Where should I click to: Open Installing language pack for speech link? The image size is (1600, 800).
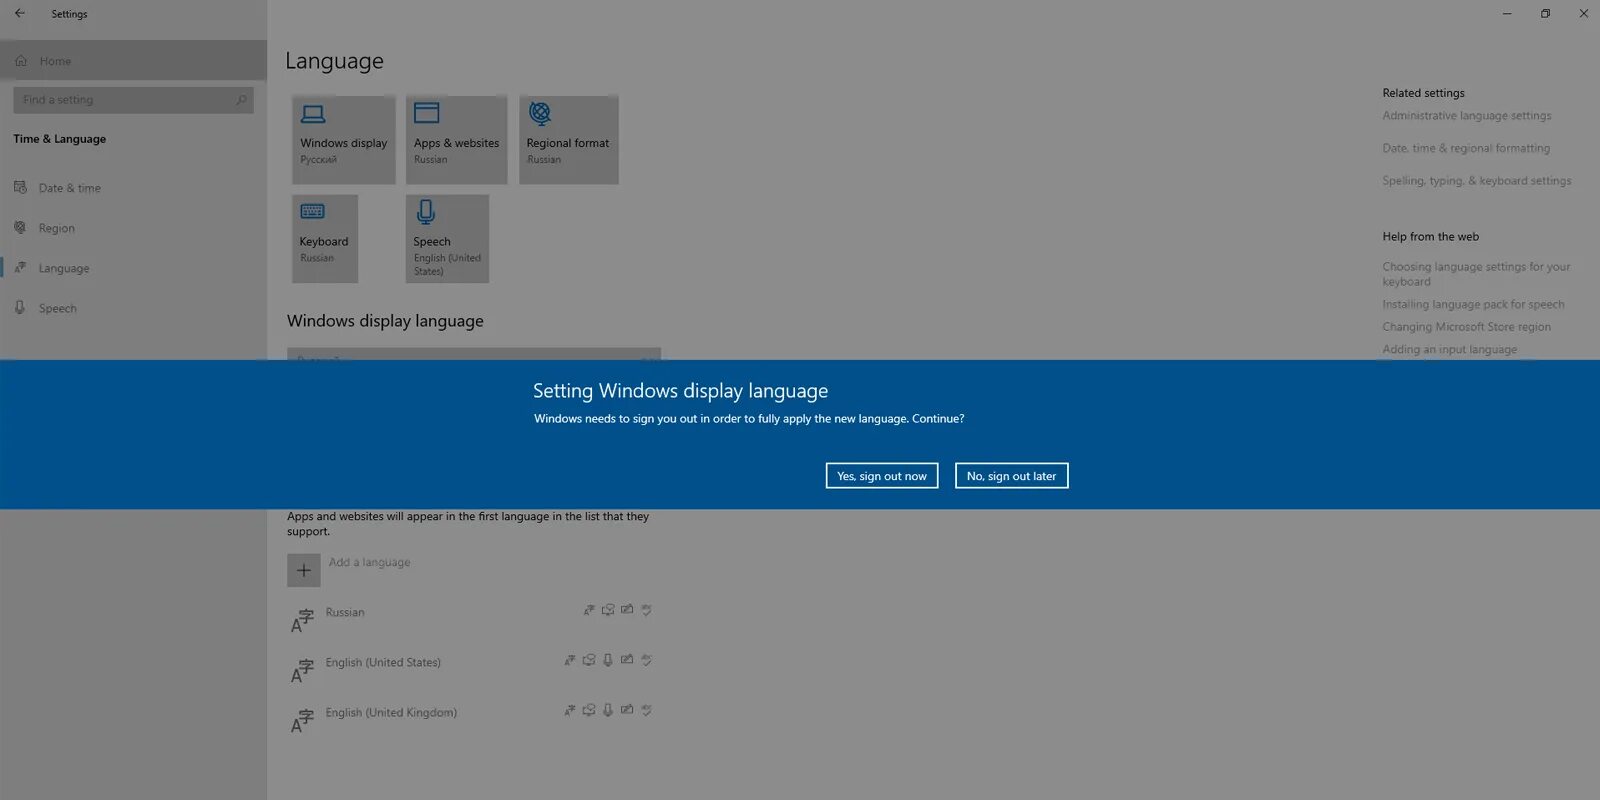tap(1473, 304)
